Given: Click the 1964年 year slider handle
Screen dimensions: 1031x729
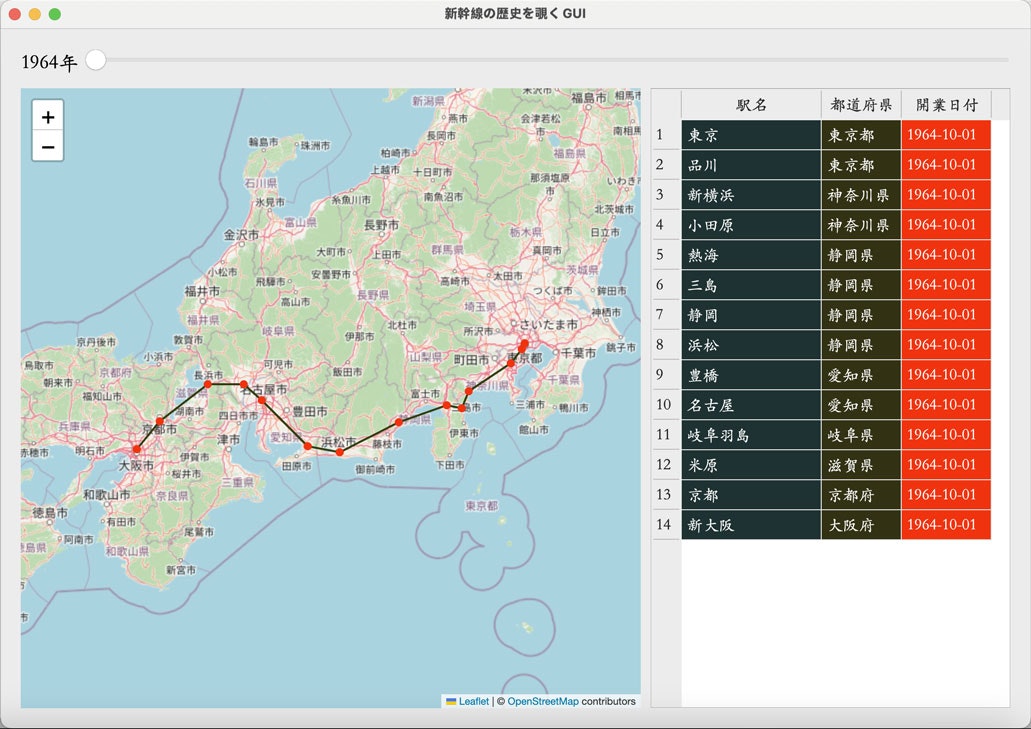Looking at the screenshot, I should (x=96, y=60).
